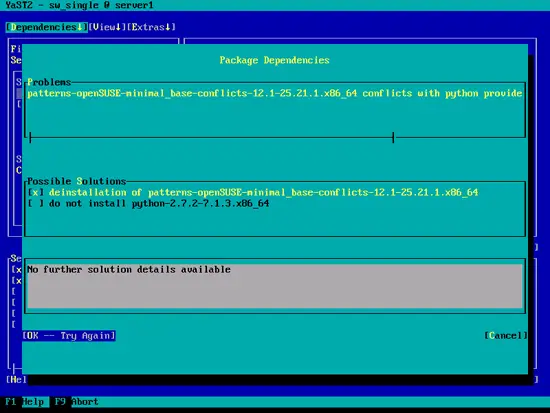
Task: Click the Package Dependencies dialog title
Action: pyautogui.click(x=274, y=60)
